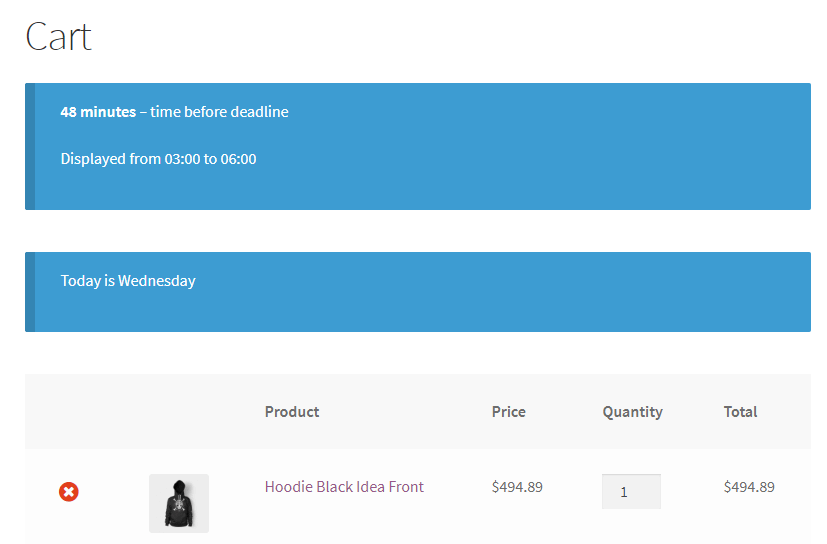827x544 pixels.
Task: Click dark left border of deadline notice
Action: [x=30, y=146]
